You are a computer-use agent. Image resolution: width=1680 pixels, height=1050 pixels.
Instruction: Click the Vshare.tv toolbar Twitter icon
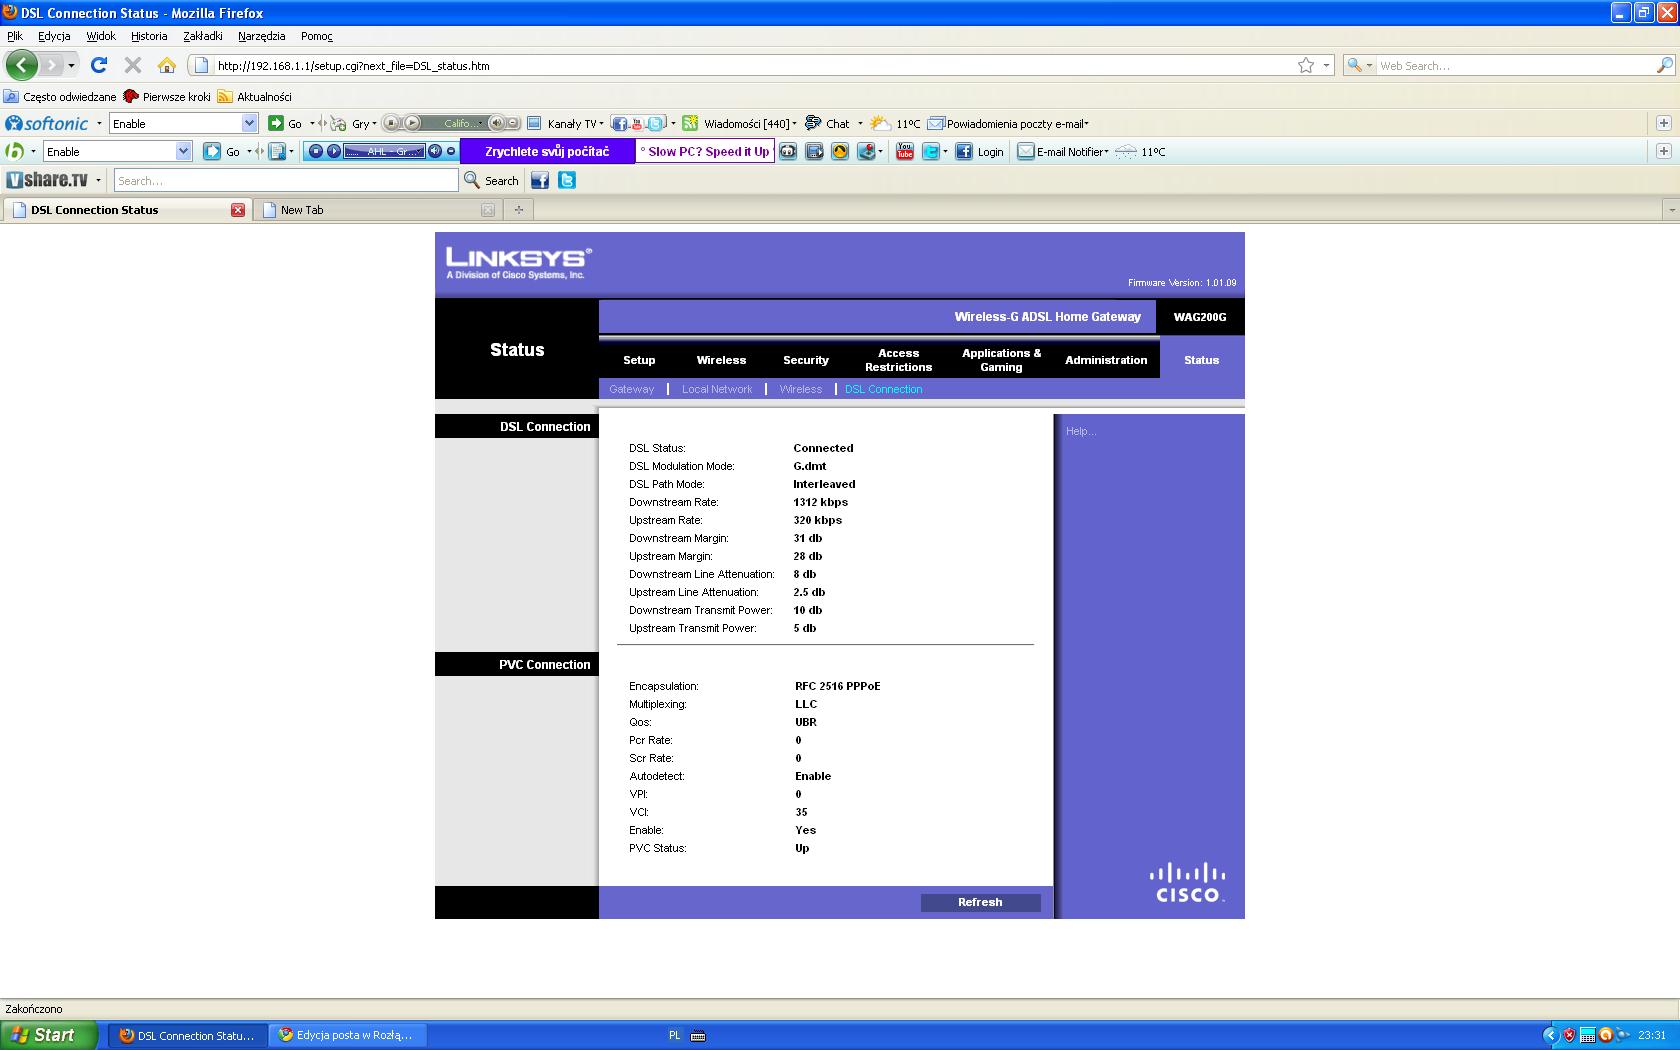tap(567, 180)
